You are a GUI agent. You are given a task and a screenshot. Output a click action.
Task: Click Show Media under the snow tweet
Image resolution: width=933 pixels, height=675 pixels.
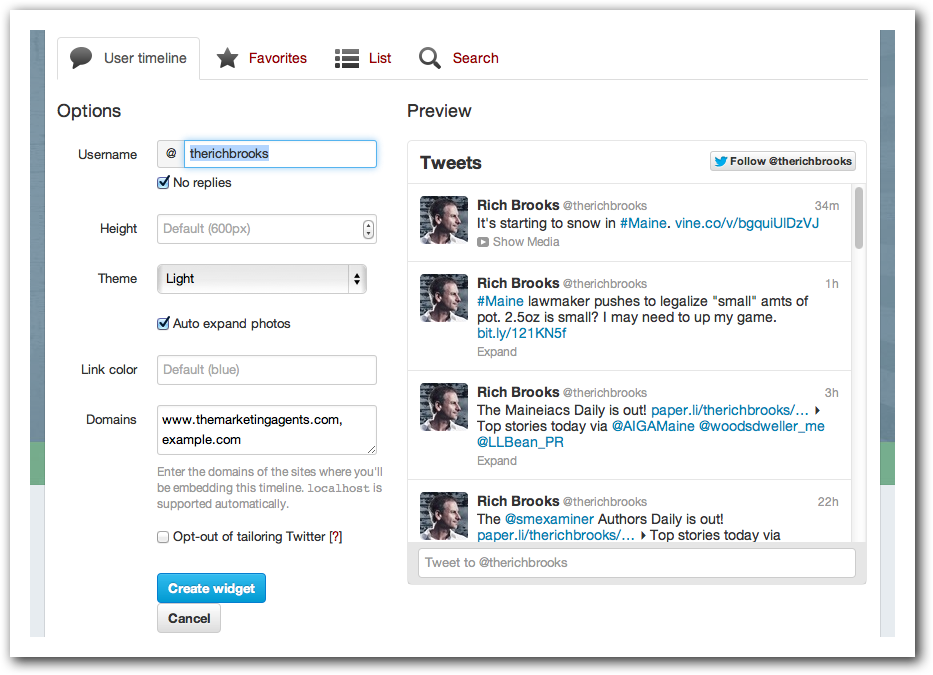518,242
